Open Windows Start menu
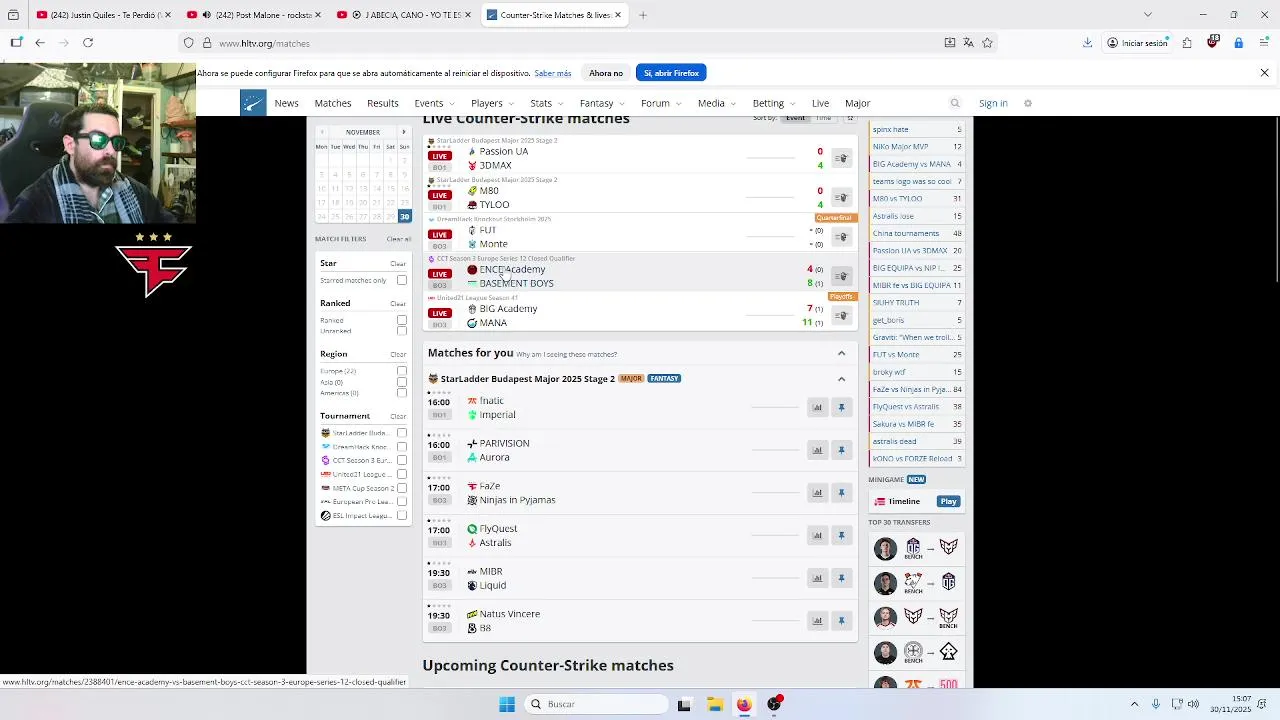The width and height of the screenshot is (1280, 720). (507, 704)
